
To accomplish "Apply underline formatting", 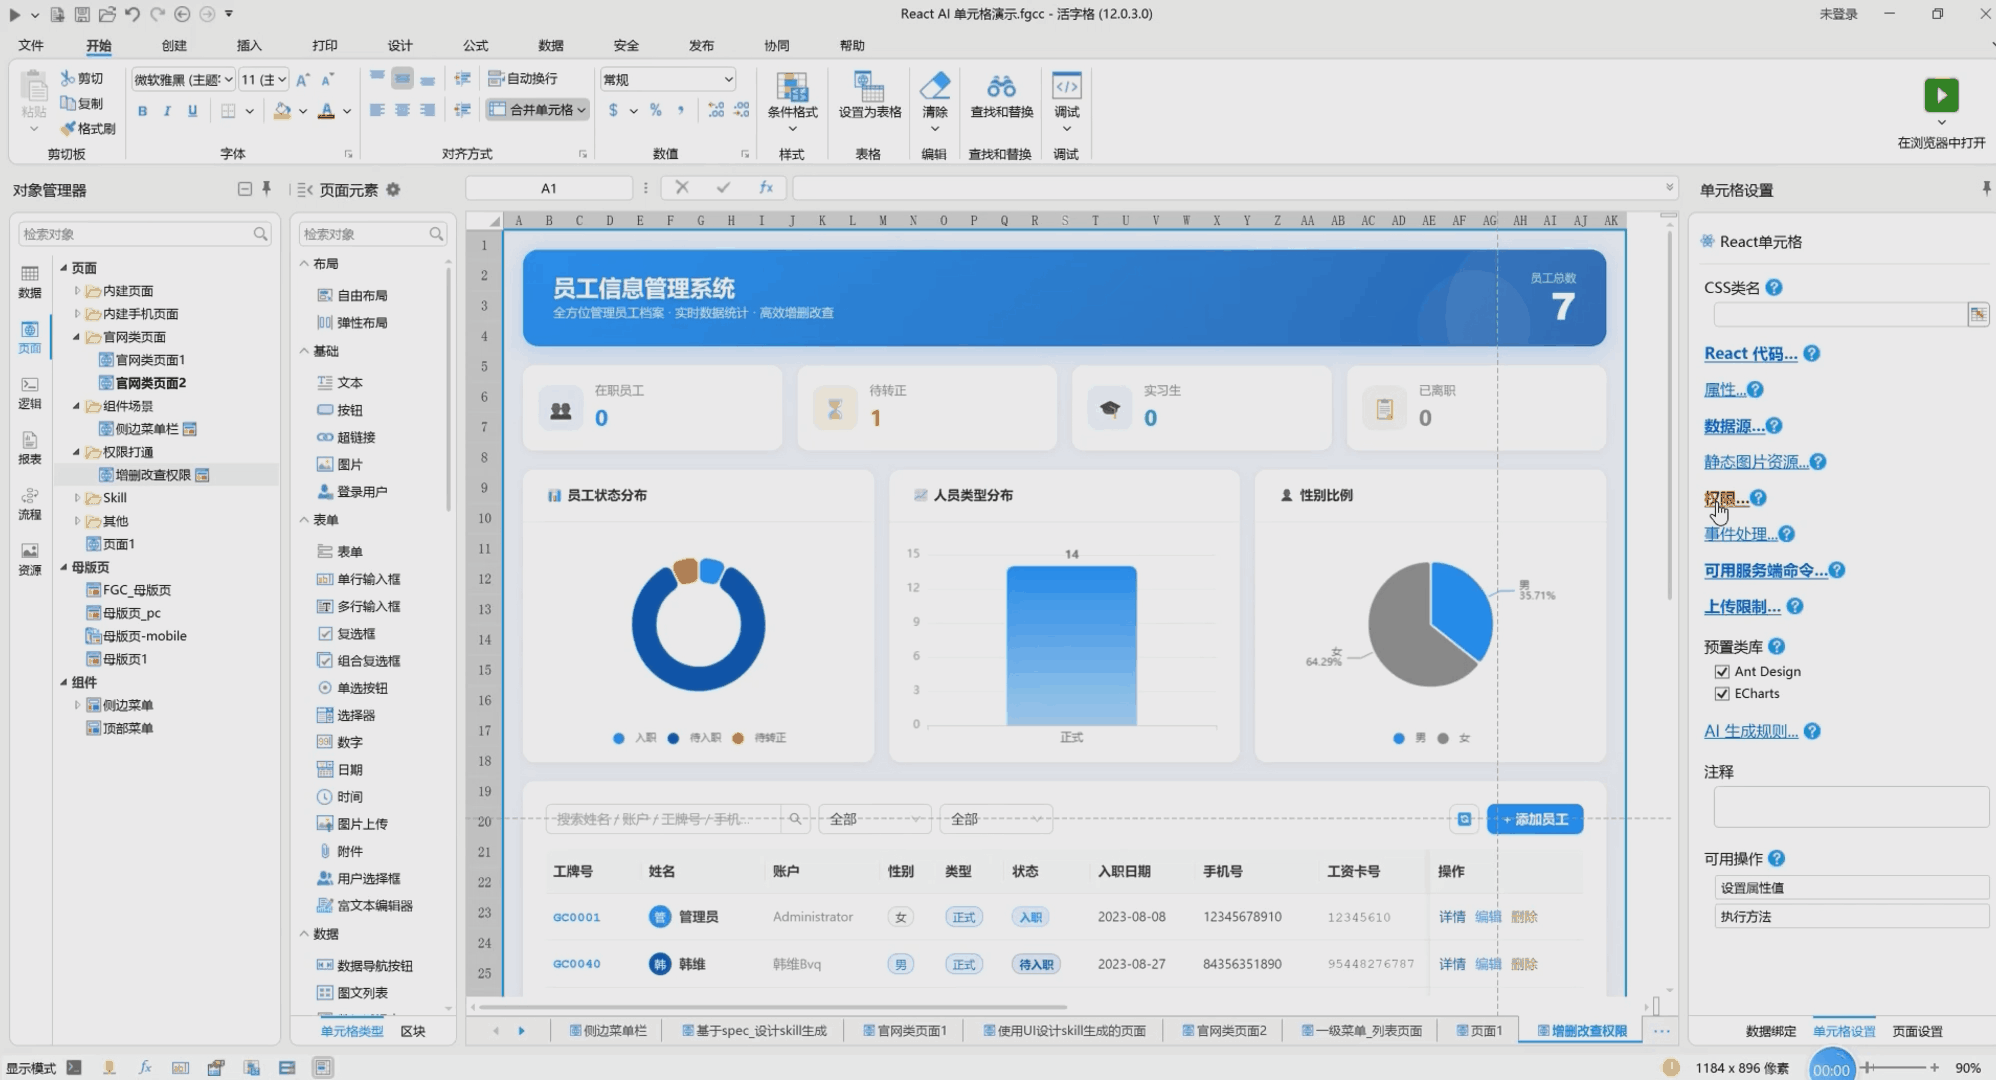I will pos(192,111).
